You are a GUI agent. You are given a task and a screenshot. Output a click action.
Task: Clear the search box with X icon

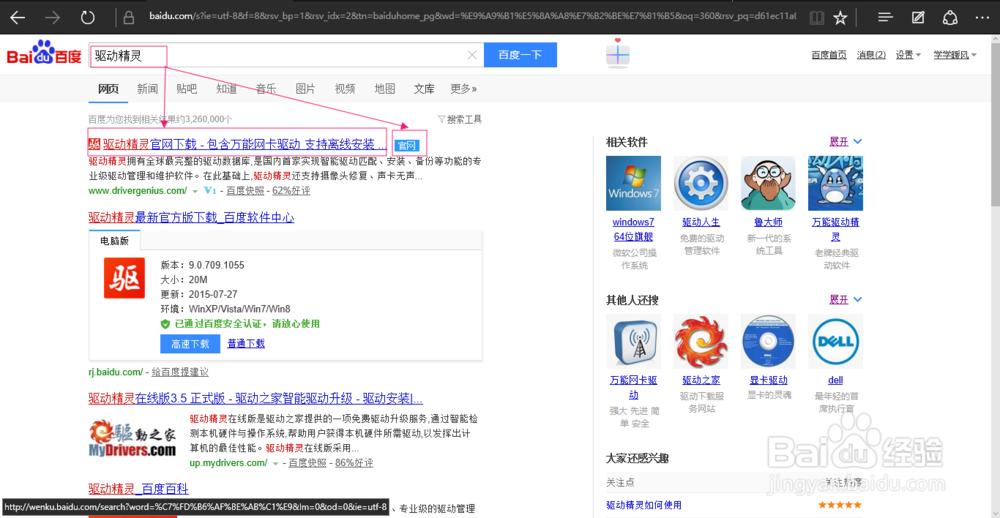472,55
